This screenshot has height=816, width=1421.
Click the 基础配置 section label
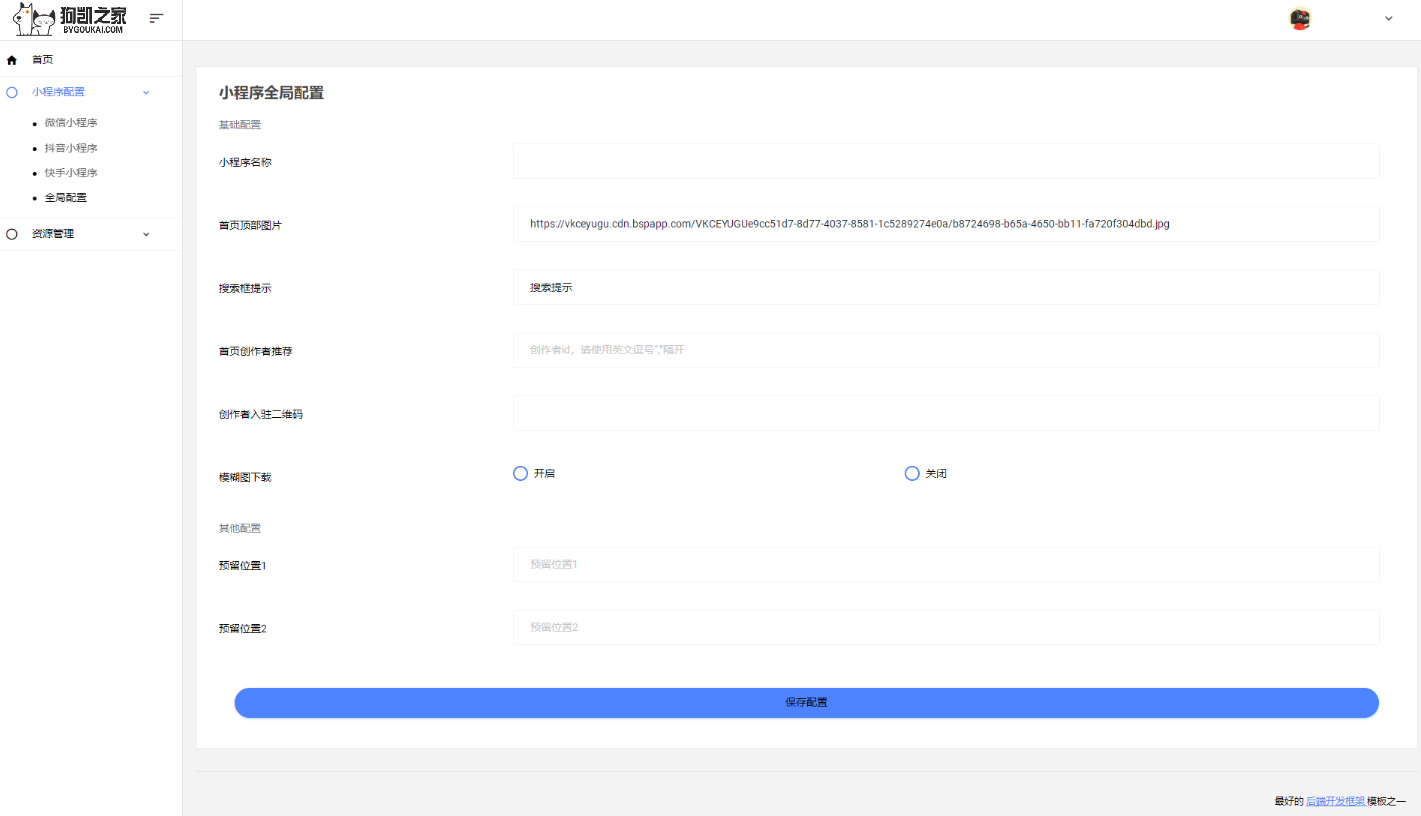click(240, 125)
